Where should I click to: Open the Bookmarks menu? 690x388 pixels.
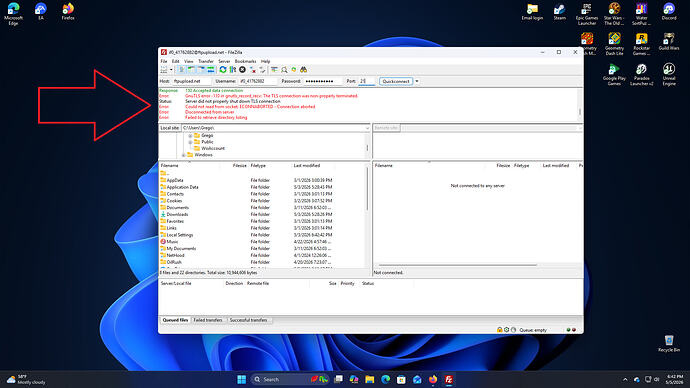pyautogui.click(x=245, y=61)
